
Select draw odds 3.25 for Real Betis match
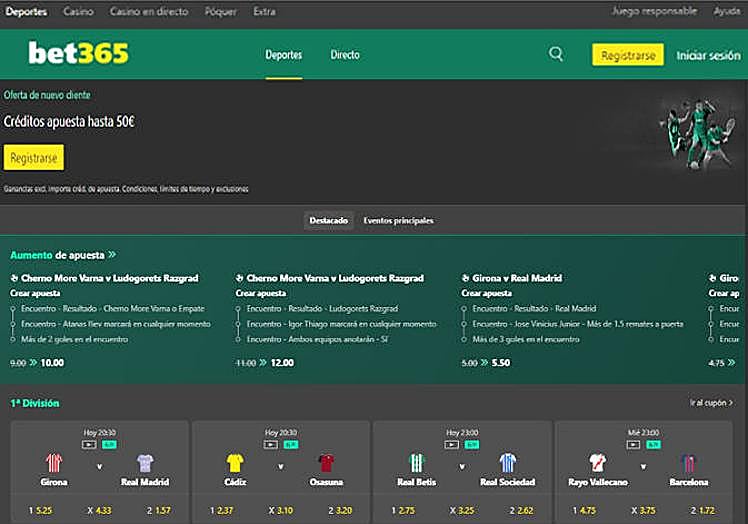click(461, 510)
